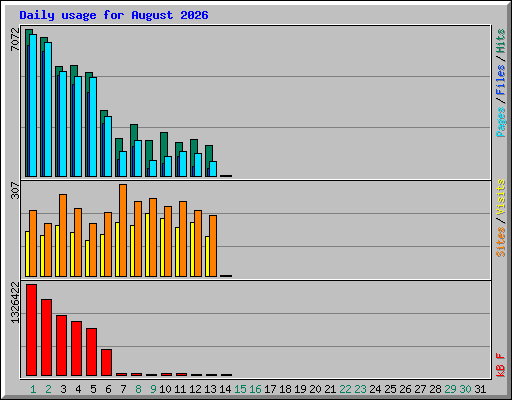Click day 19 on the x-axis
Screen dimensions: 512x400
tap(300, 389)
